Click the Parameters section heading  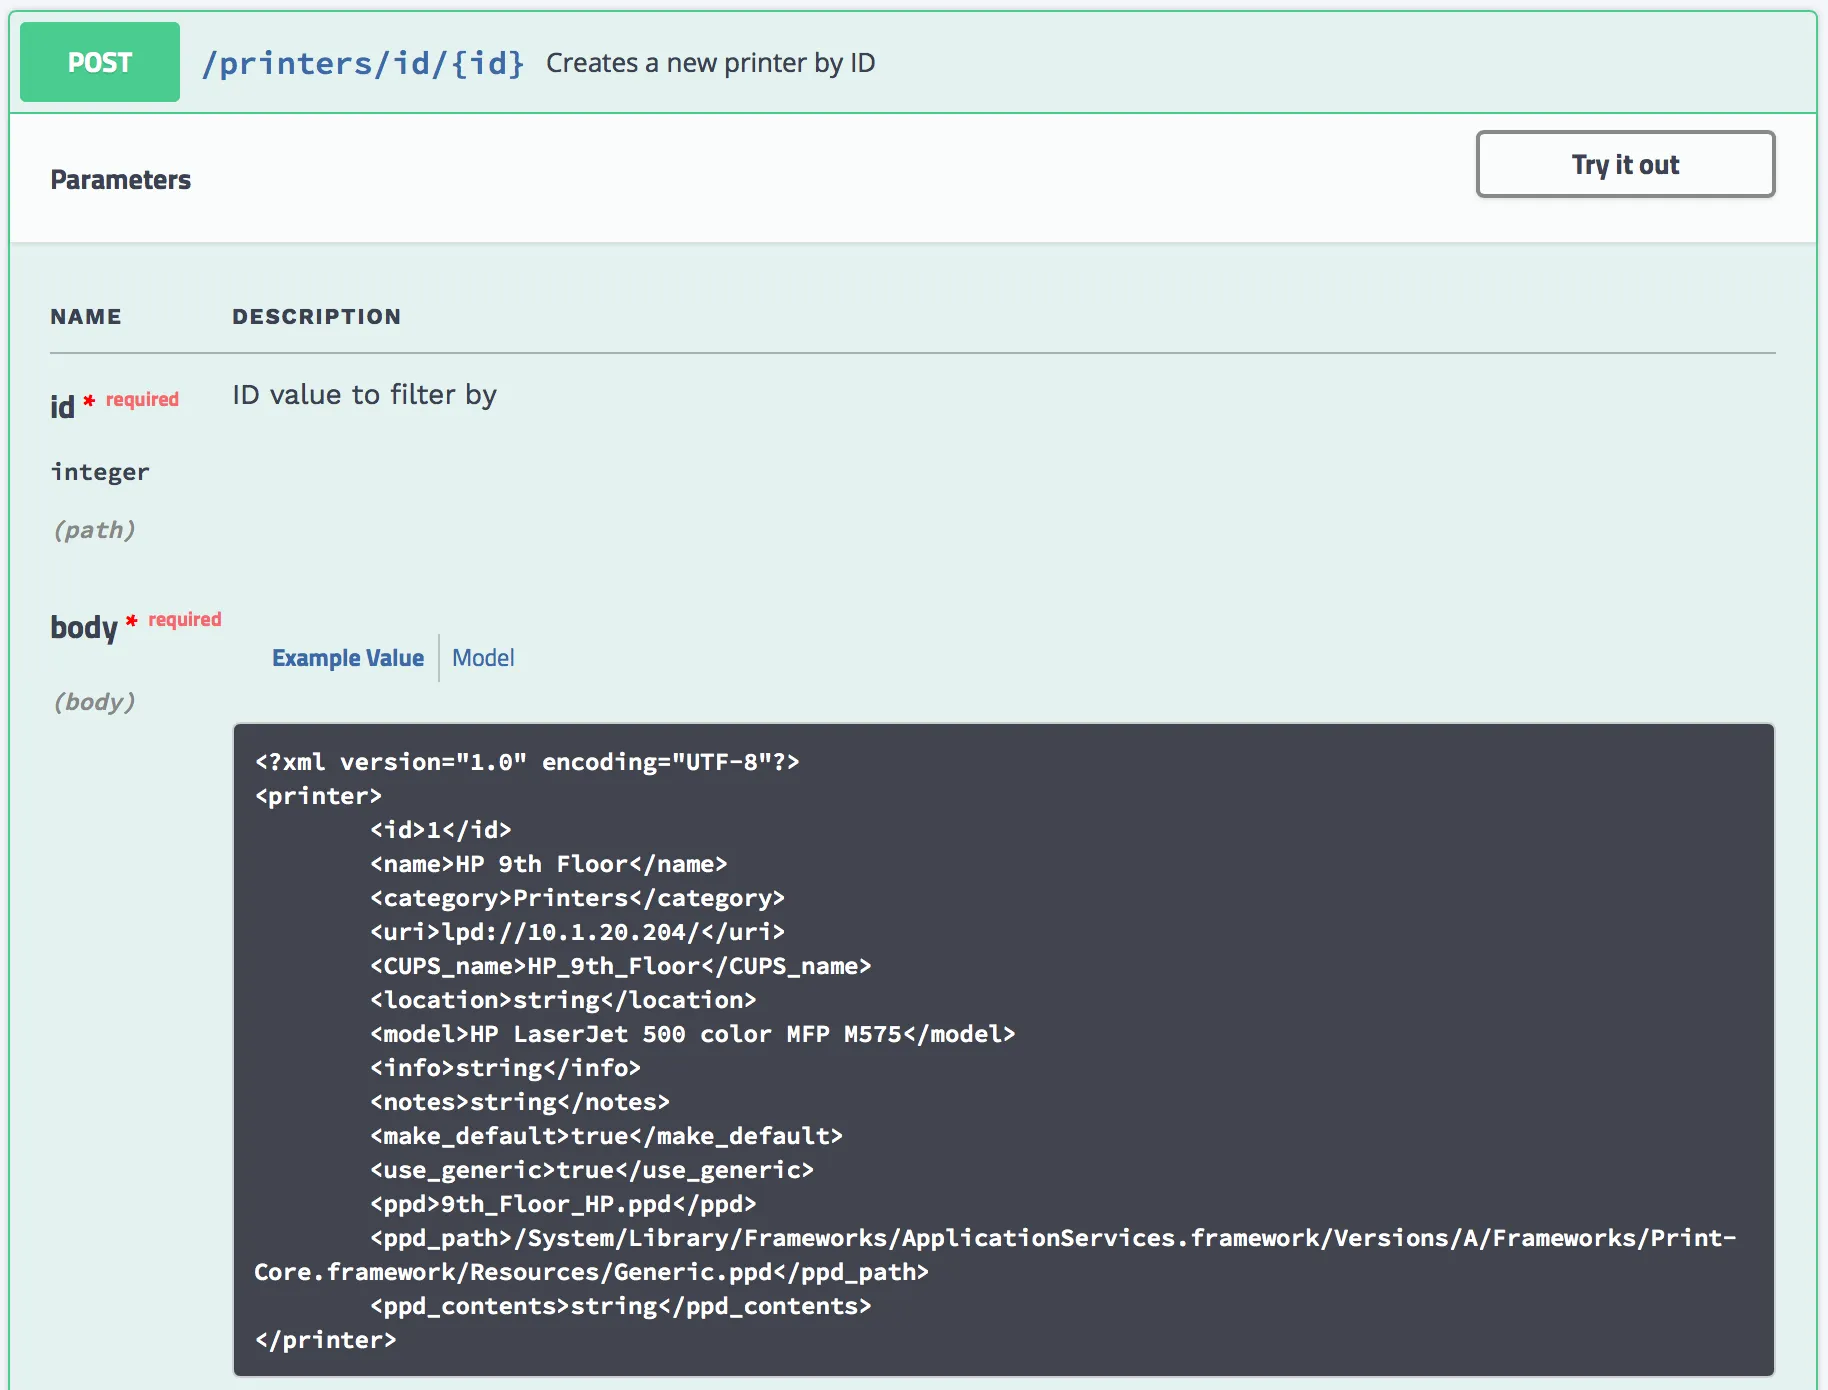click(x=120, y=180)
